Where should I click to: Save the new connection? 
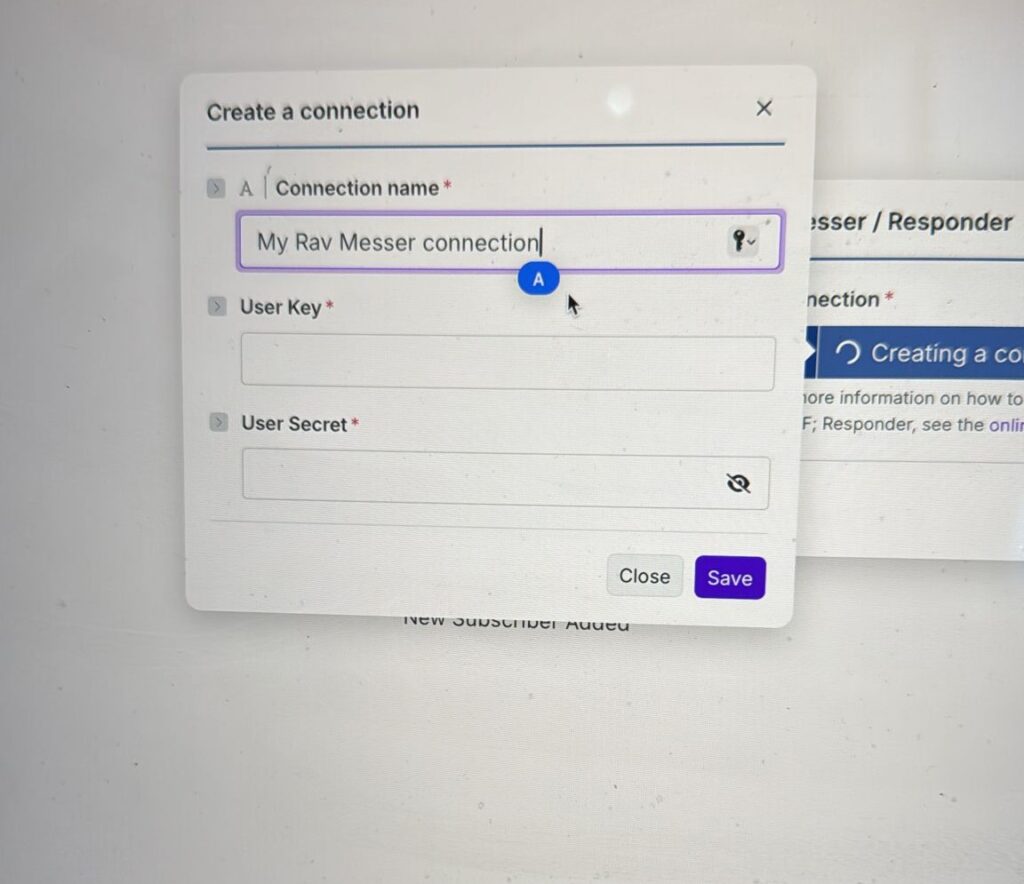click(729, 578)
